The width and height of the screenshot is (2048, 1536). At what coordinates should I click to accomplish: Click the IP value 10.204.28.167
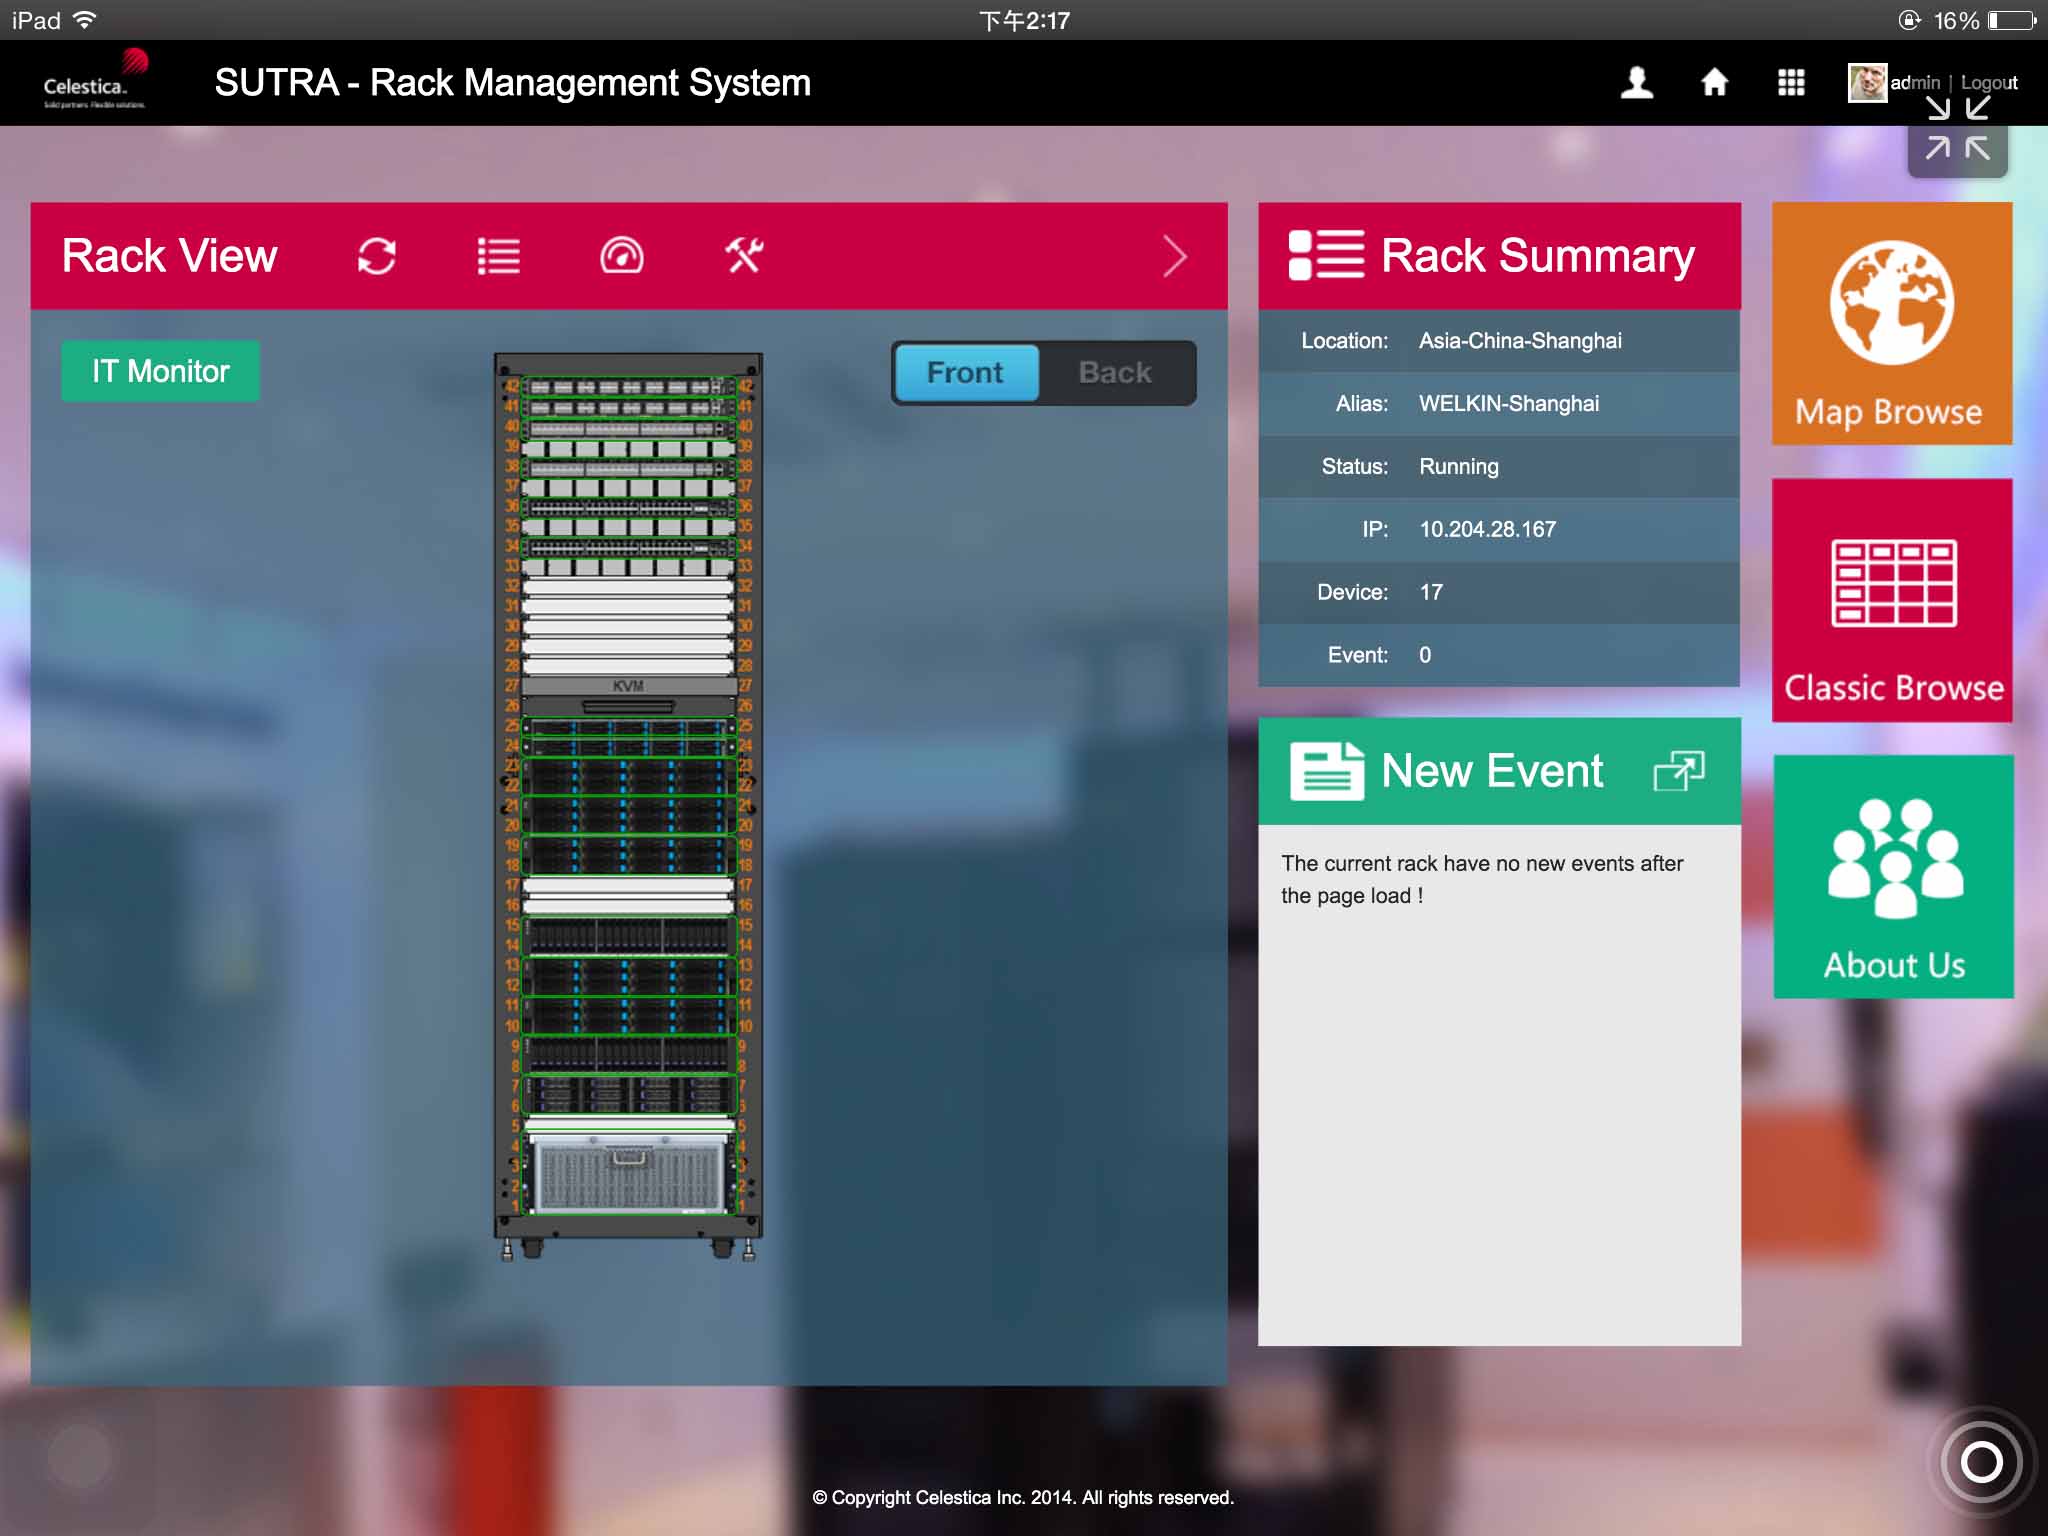[x=1487, y=529]
